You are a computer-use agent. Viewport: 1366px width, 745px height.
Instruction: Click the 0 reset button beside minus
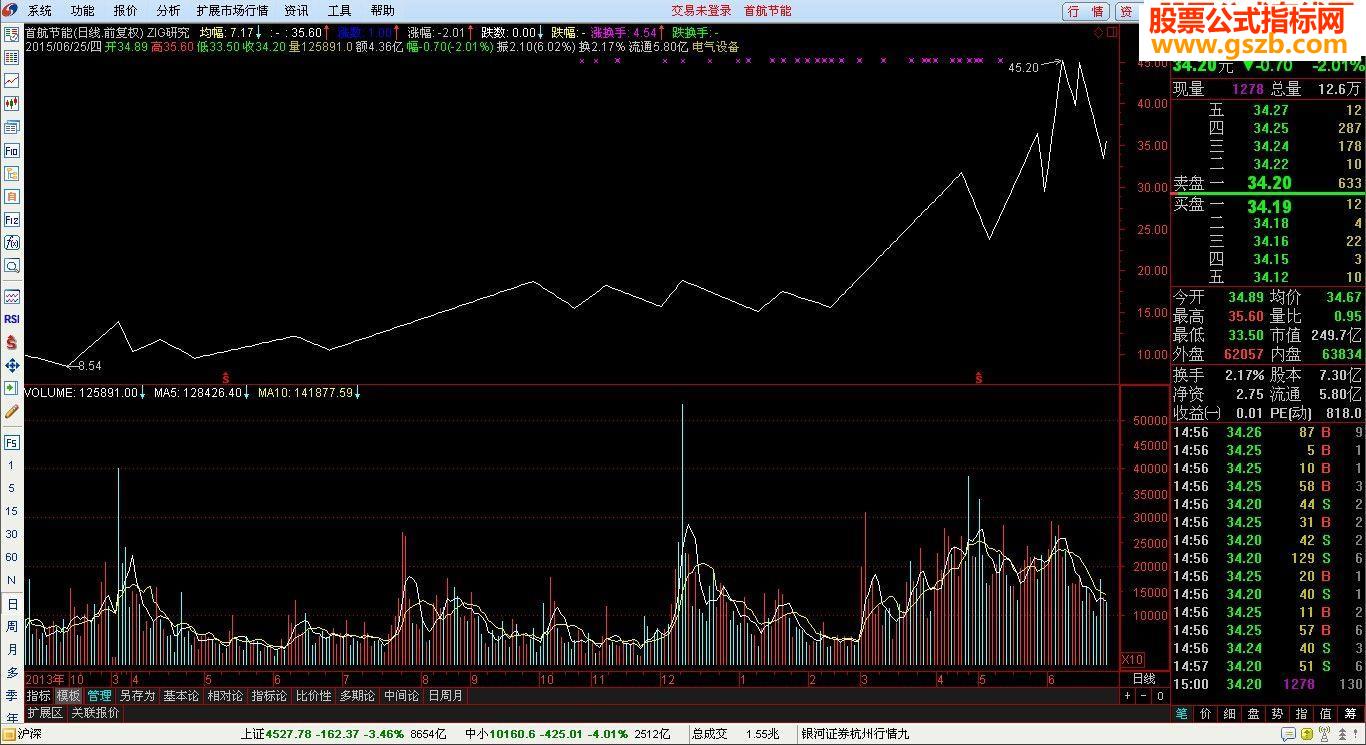1160,696
